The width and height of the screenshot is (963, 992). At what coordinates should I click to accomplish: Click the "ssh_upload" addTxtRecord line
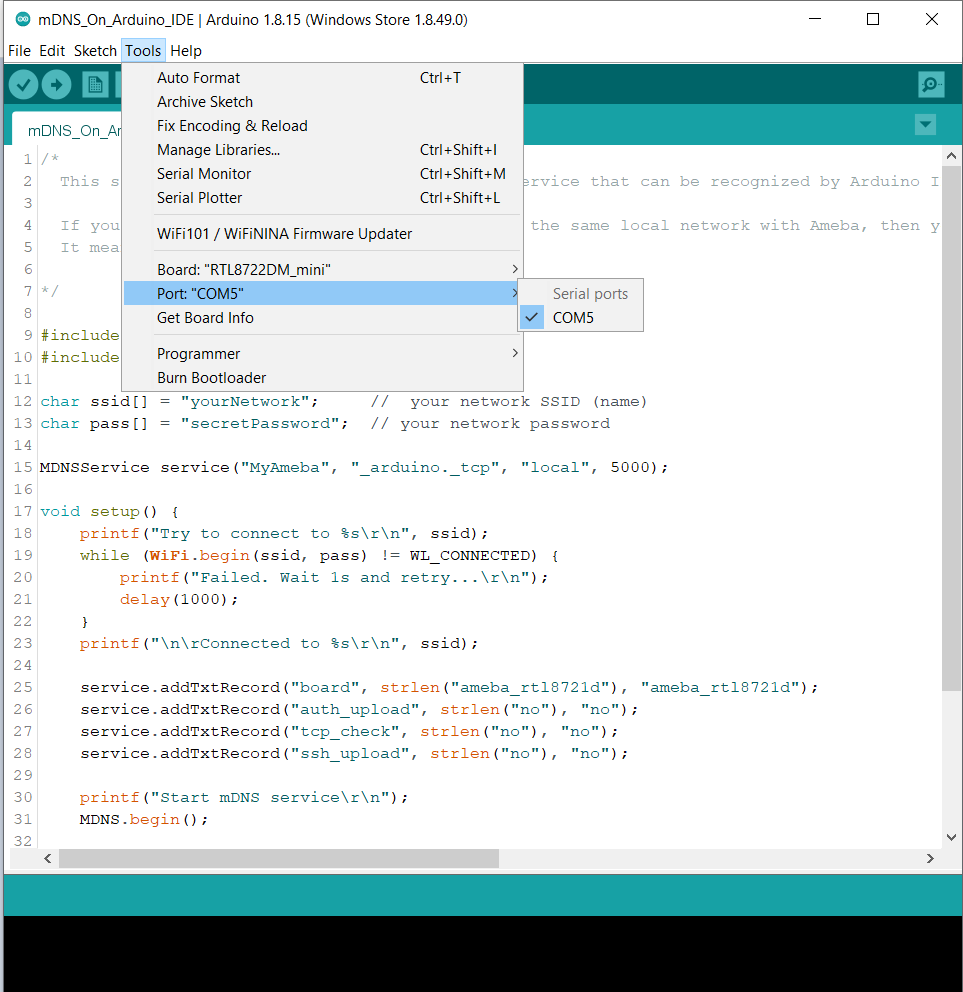(x=354, y=753)
